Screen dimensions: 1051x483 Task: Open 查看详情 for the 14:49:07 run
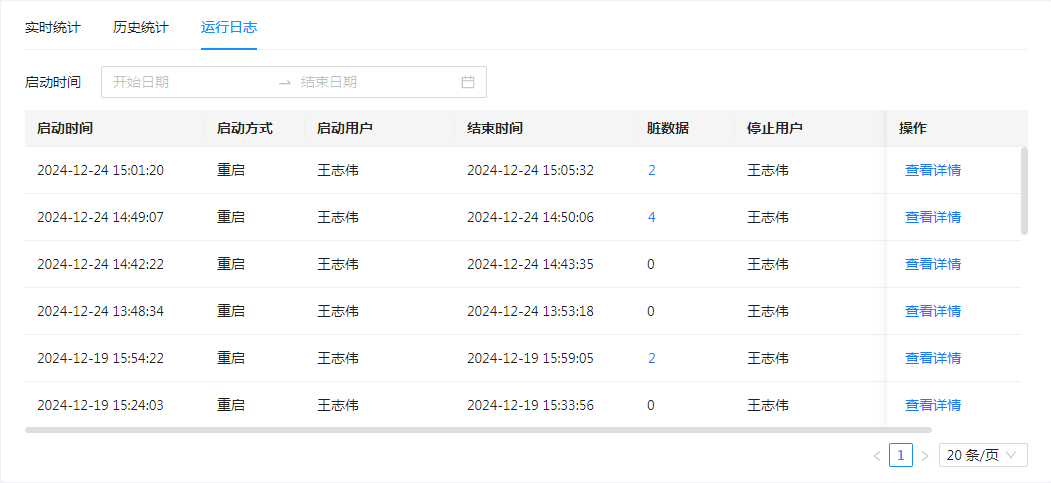932,217
